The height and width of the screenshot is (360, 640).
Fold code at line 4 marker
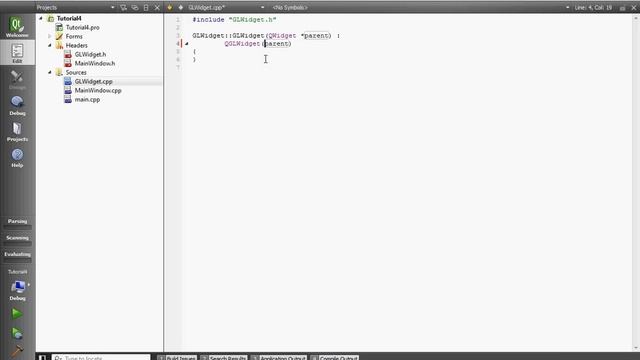187,44
